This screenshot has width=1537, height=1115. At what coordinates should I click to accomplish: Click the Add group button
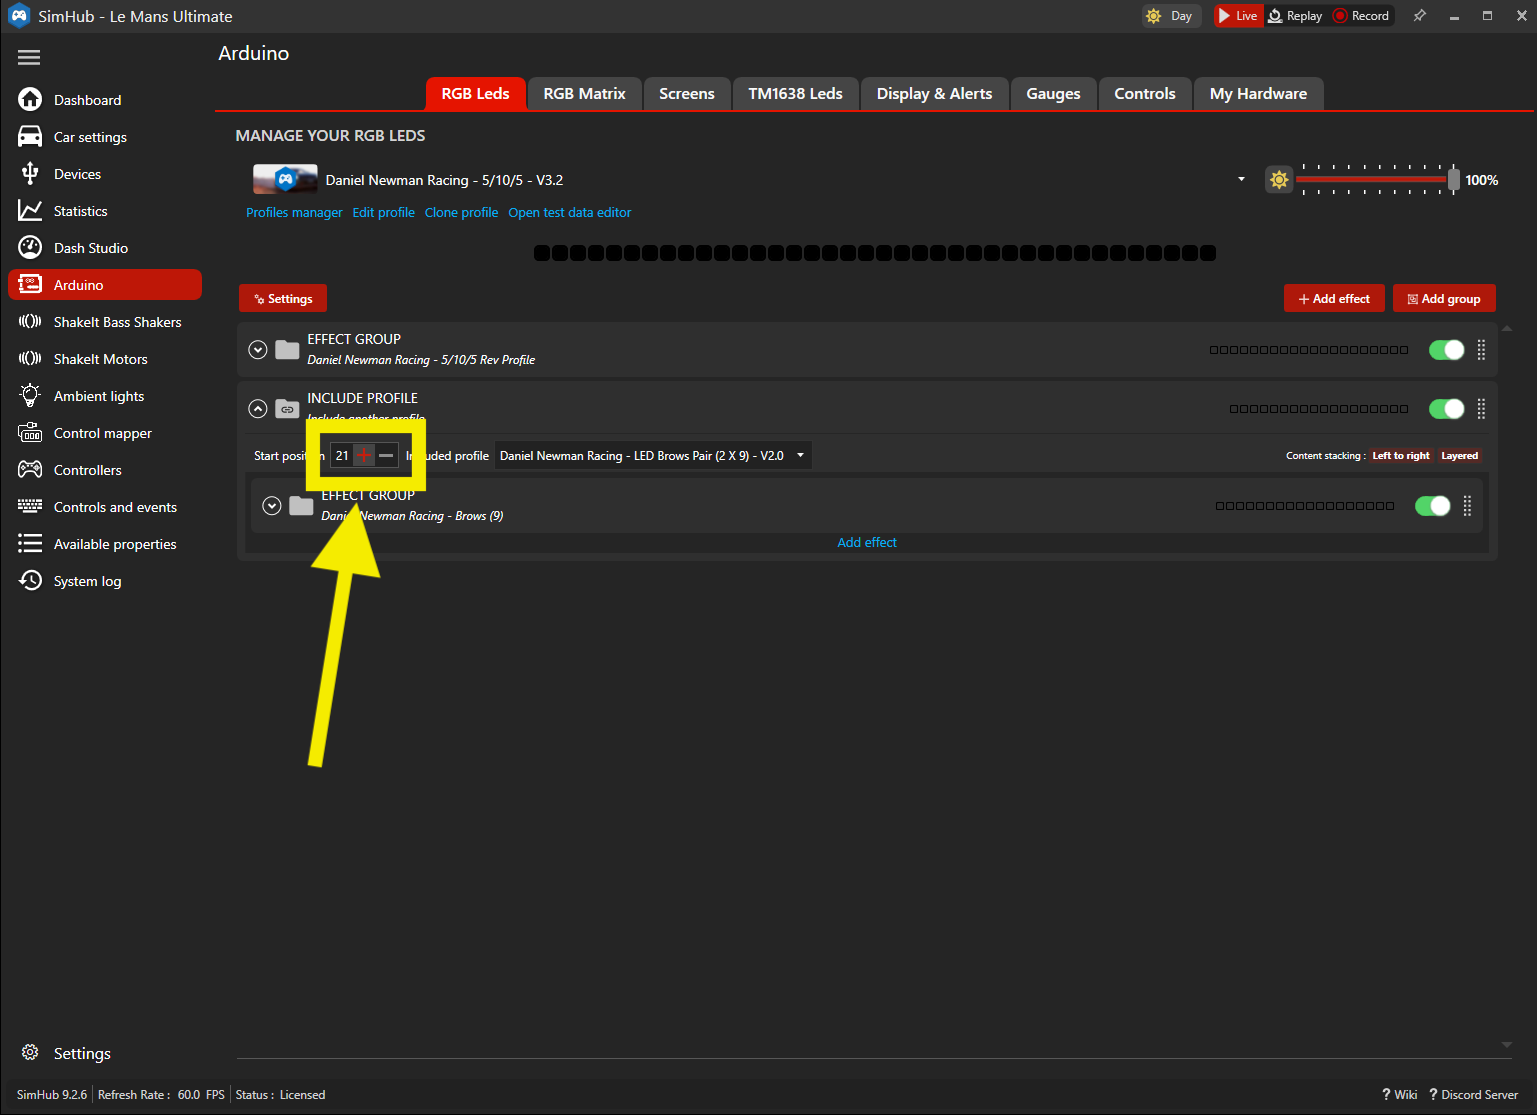[1444, 298]
